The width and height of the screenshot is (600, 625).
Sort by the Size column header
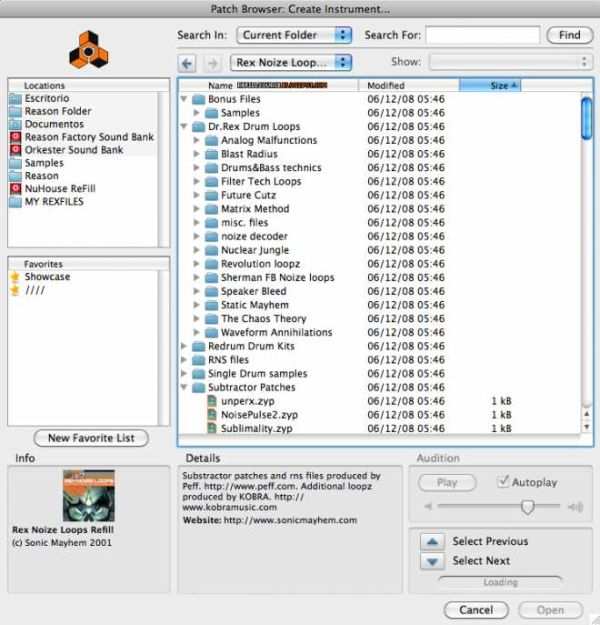coord(490,85)
